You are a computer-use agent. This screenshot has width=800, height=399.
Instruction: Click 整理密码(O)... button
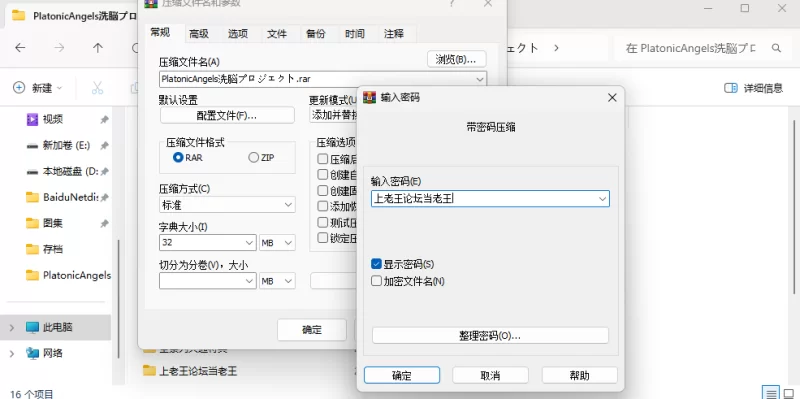(490, 335)
